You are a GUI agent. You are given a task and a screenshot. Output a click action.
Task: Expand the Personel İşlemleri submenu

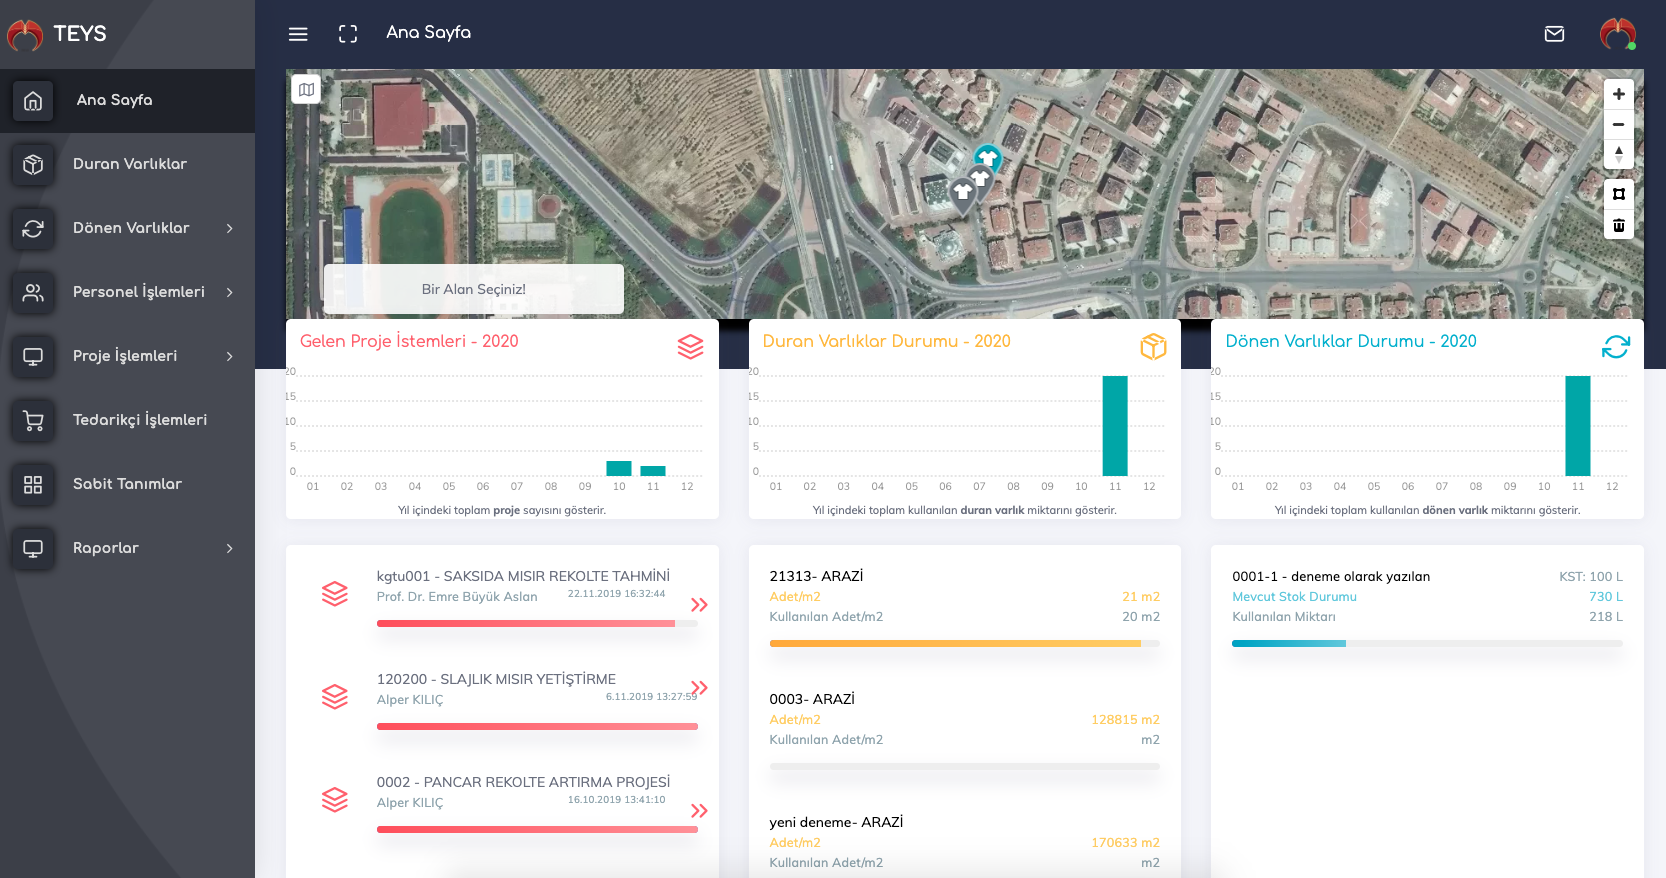(229, 292)
